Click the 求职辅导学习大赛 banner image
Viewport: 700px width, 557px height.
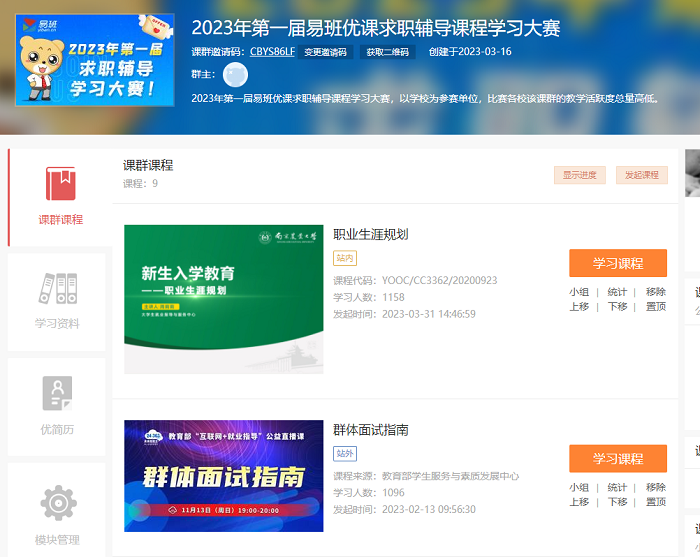[95, 60]
